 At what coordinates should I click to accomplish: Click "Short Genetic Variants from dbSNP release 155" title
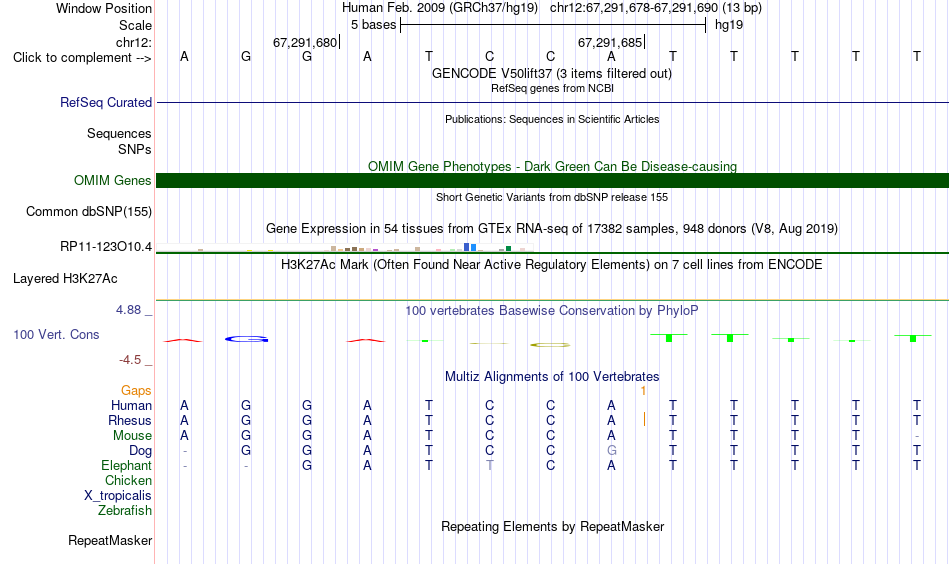pos(552,197)
